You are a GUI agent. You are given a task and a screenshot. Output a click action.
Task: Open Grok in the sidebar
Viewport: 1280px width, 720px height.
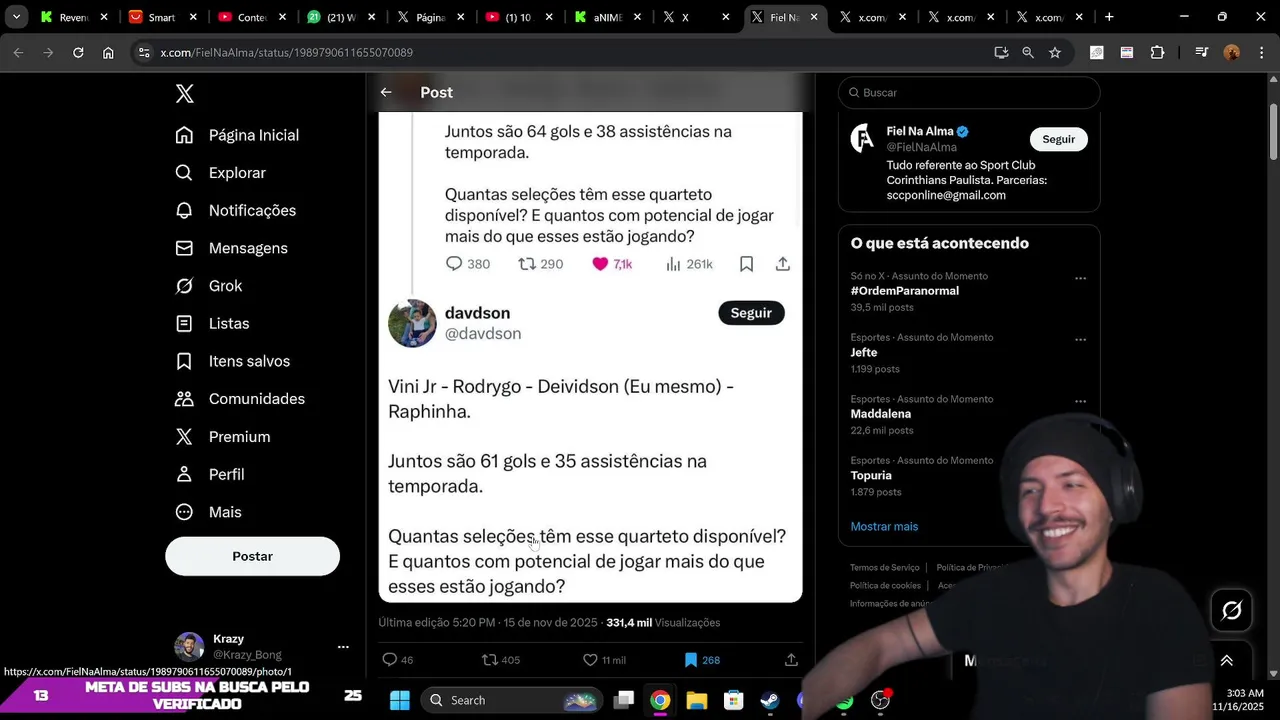click(x=208, y=286)
